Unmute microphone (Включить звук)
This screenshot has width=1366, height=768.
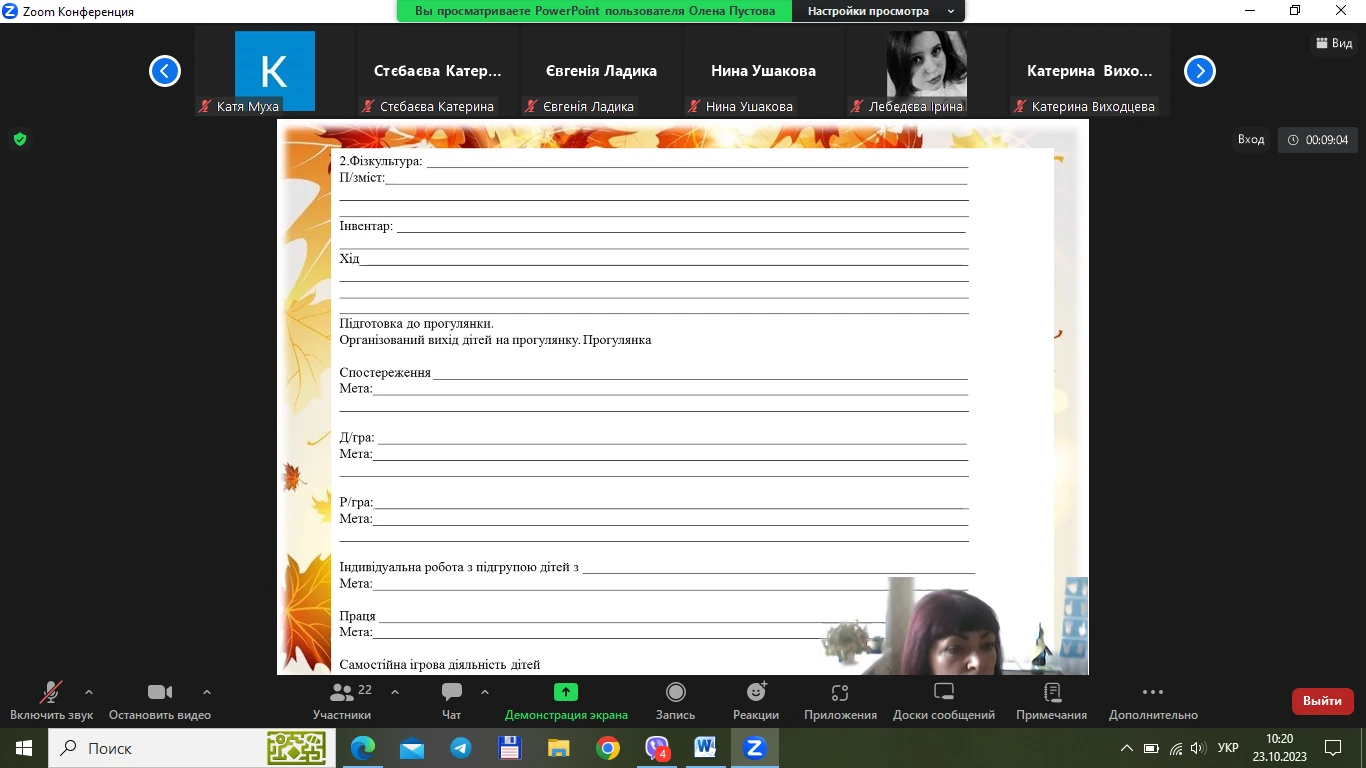point(51,693)
